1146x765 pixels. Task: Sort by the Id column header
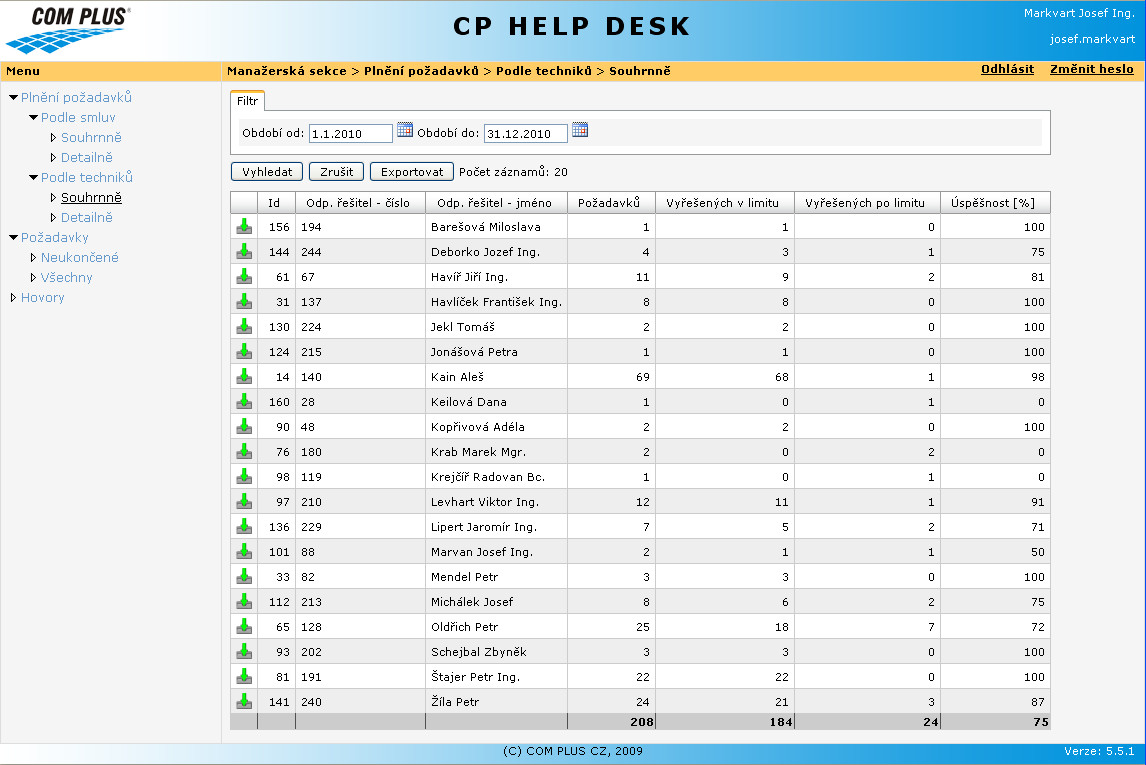pyautogui.click(x=276, y=202)
